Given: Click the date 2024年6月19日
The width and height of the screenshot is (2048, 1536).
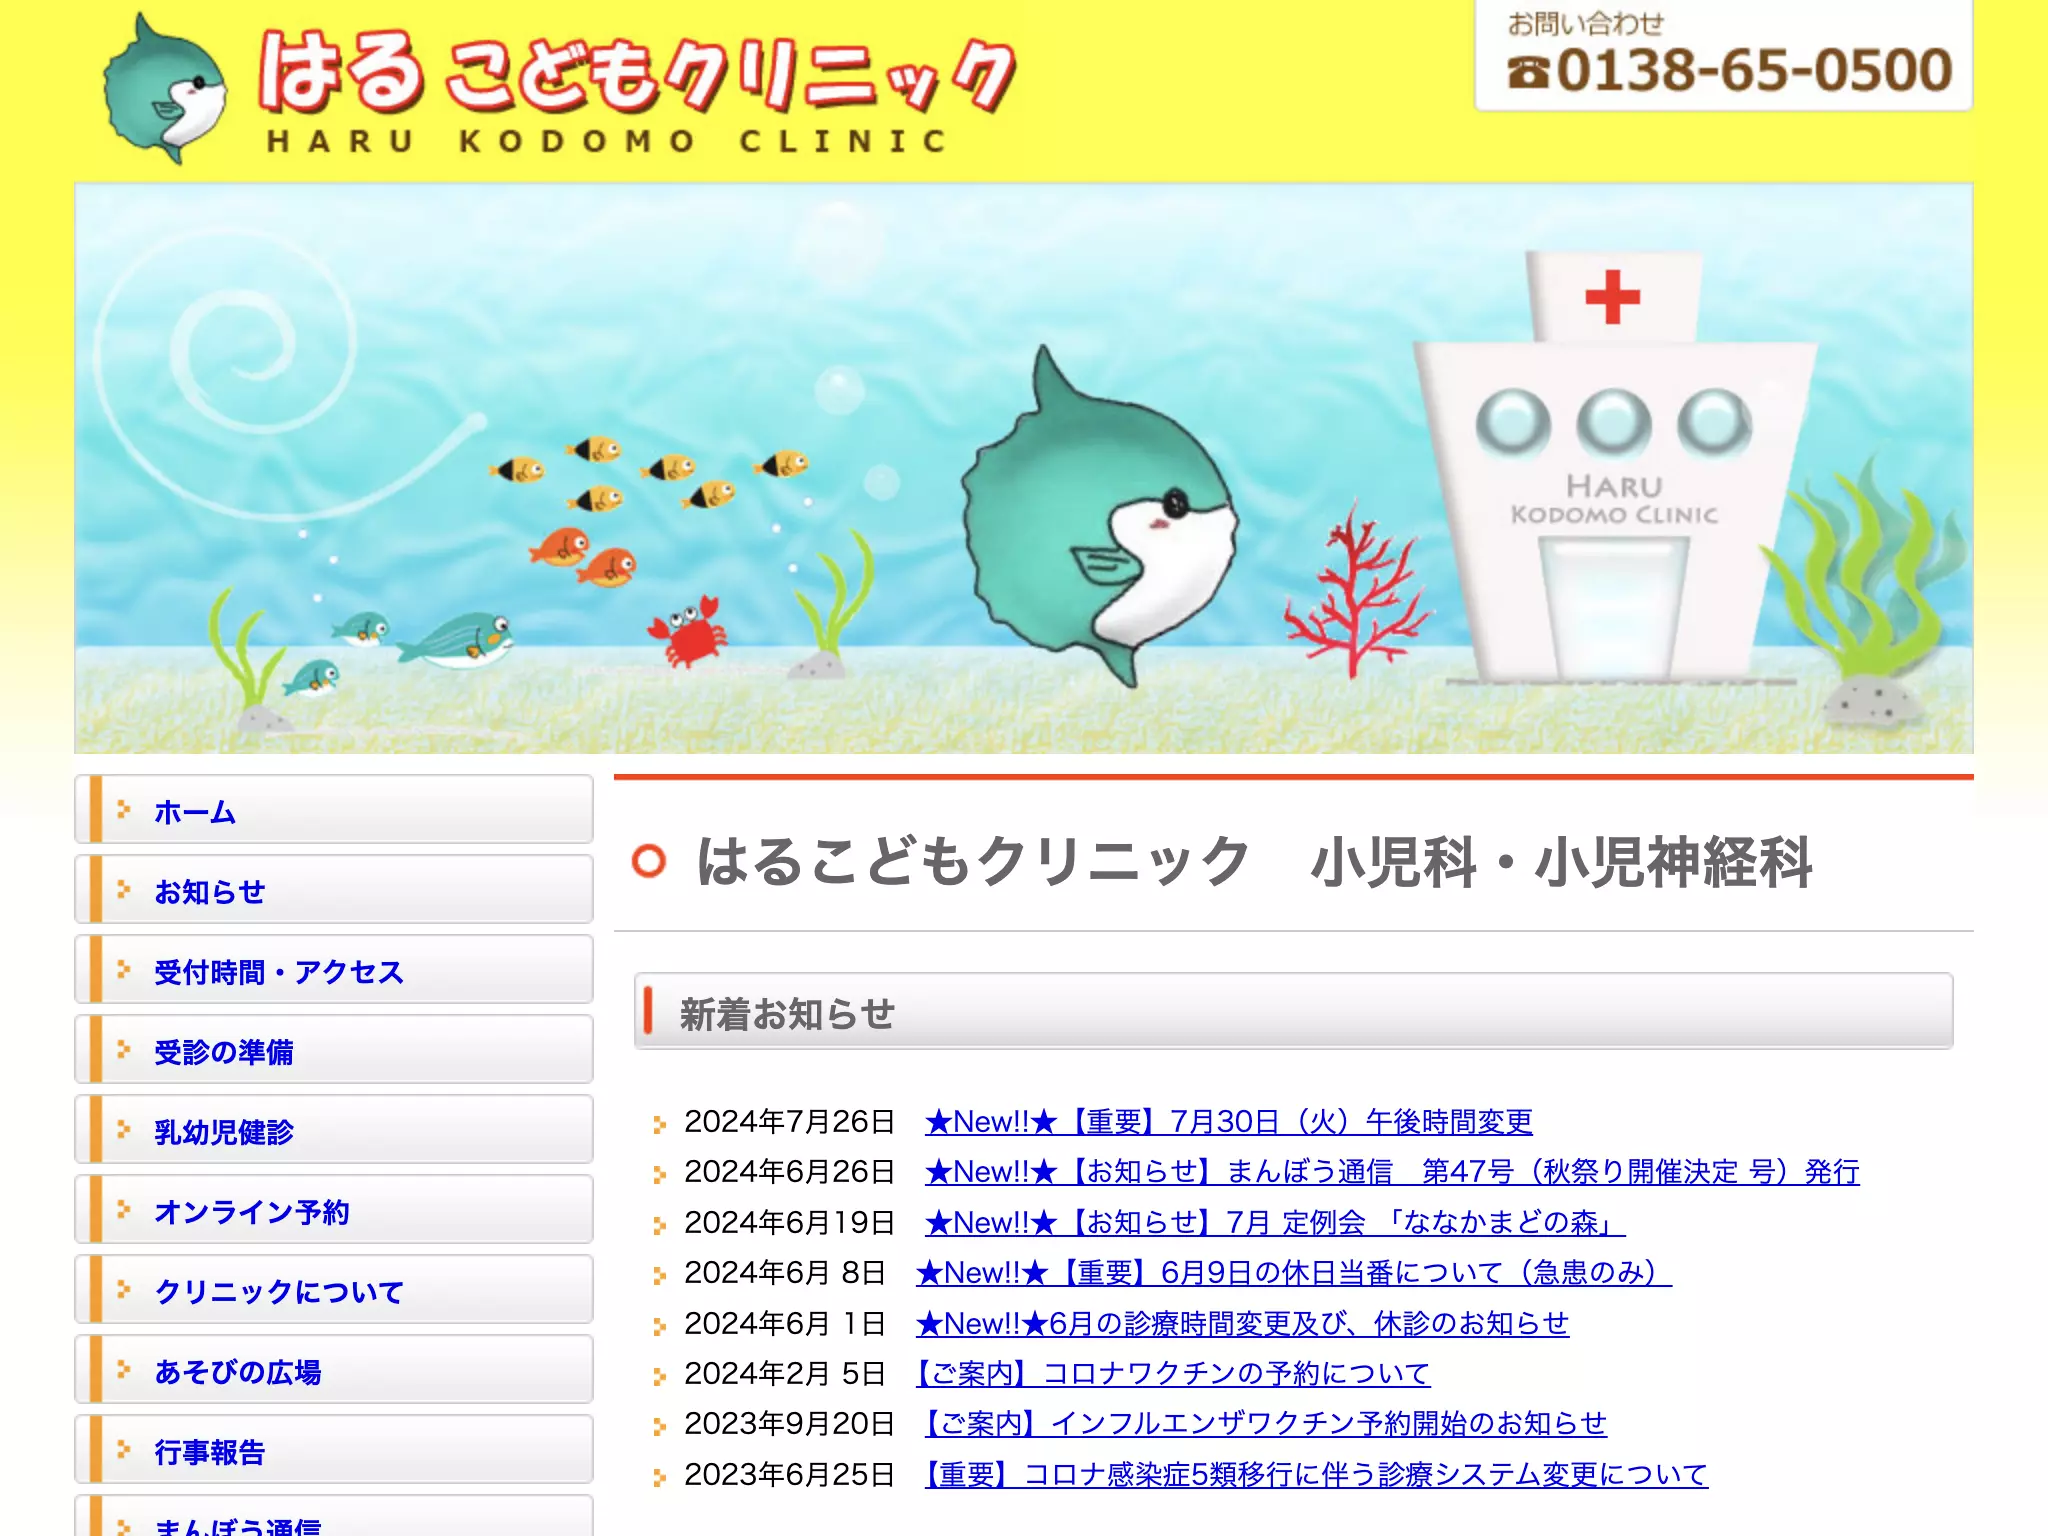Looking at the screenshot, I should [x=789, y=1223].
